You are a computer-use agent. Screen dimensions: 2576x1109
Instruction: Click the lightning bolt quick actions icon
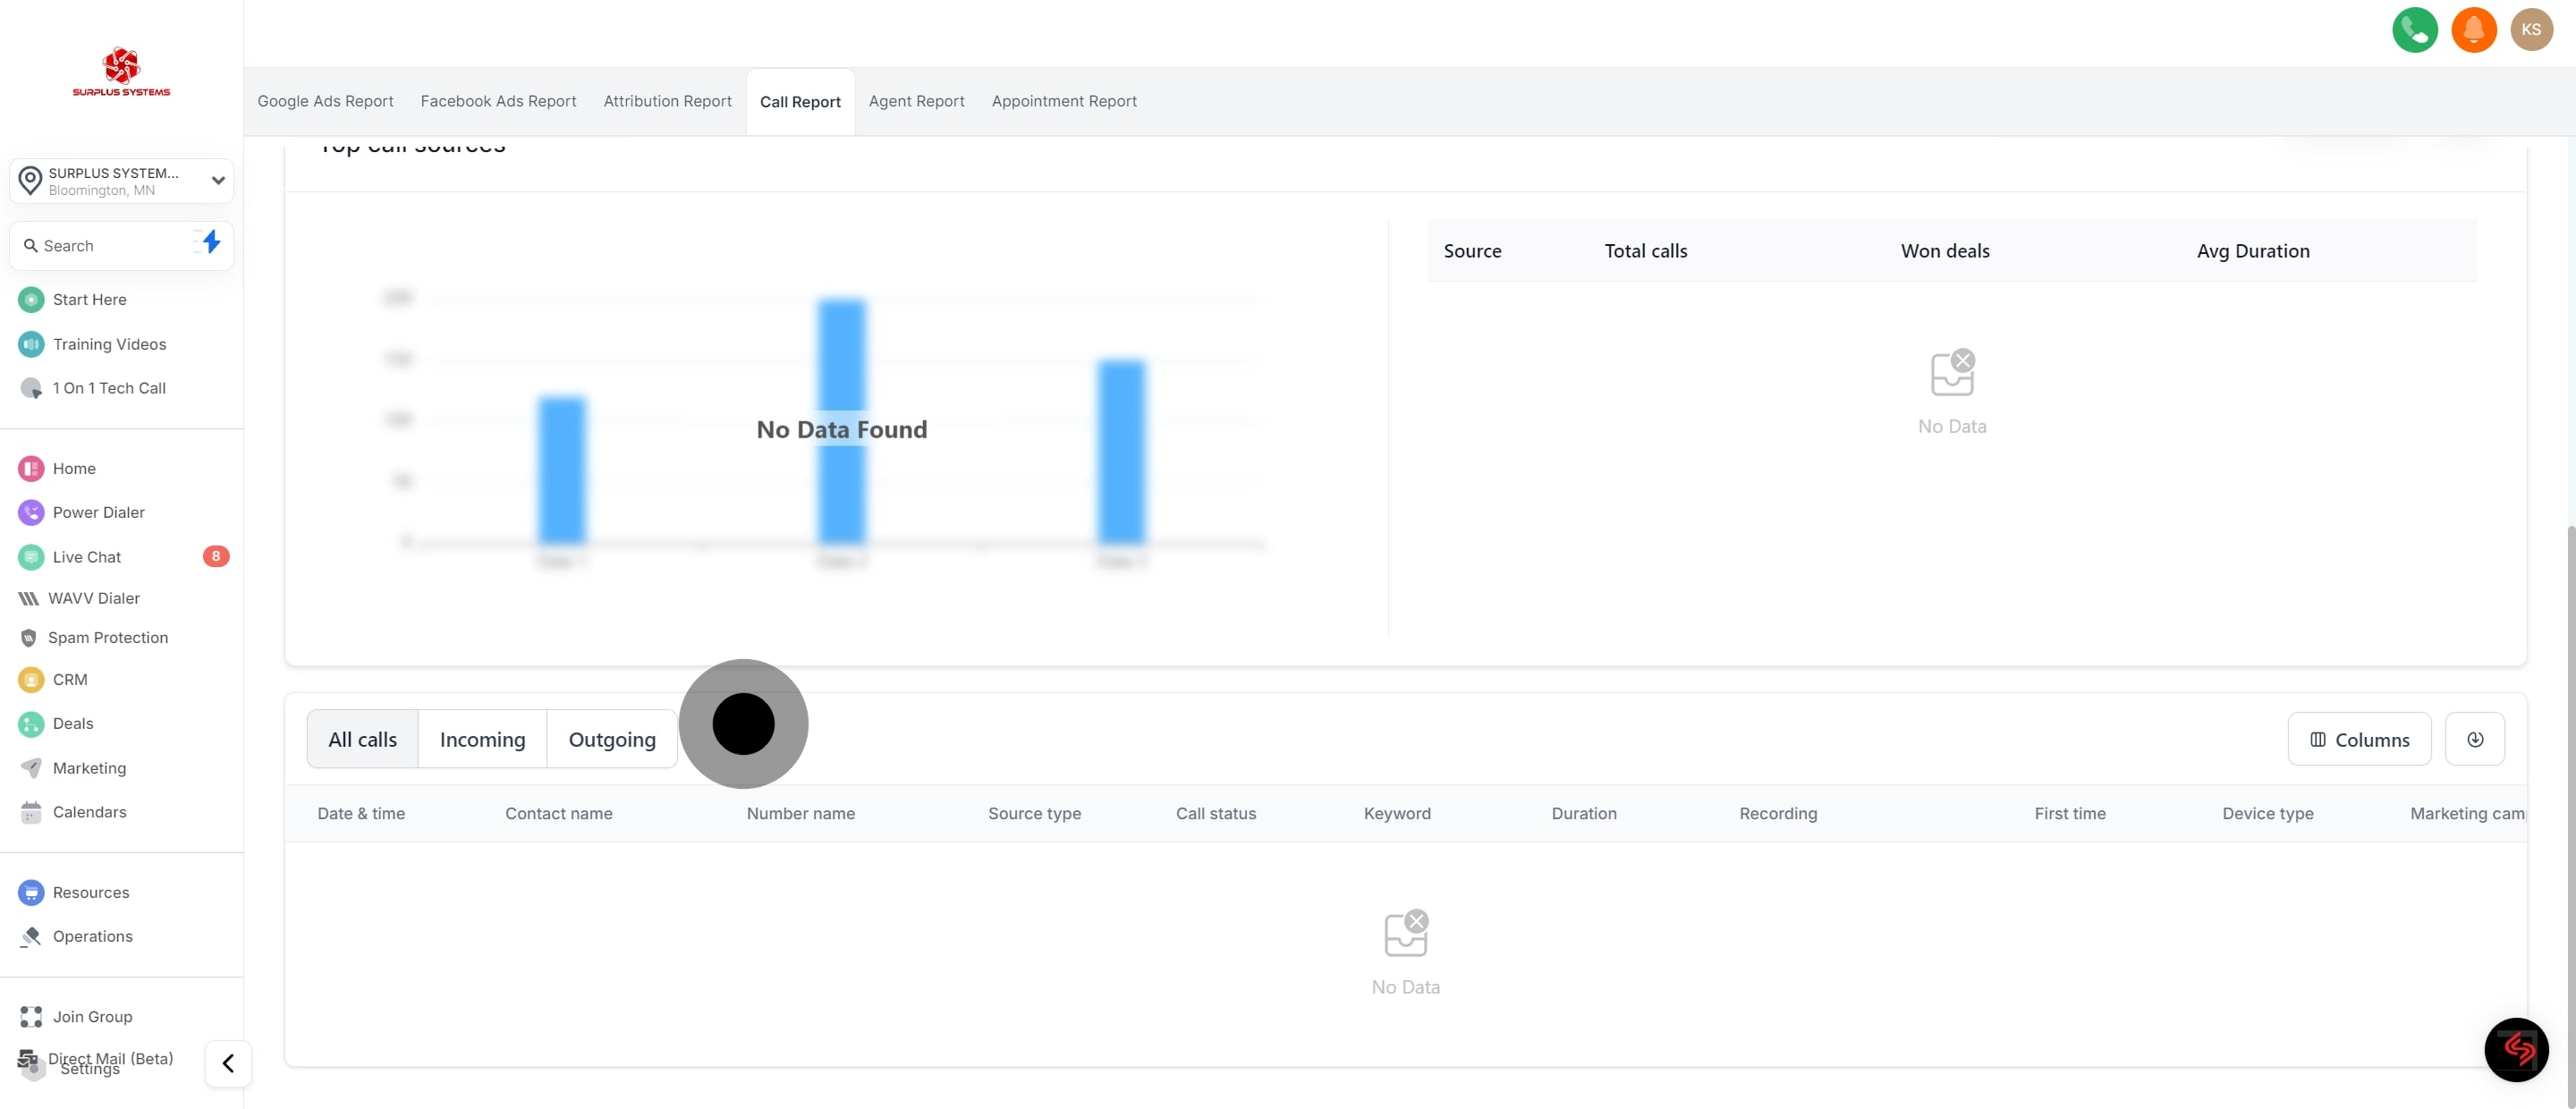[210, 242]
